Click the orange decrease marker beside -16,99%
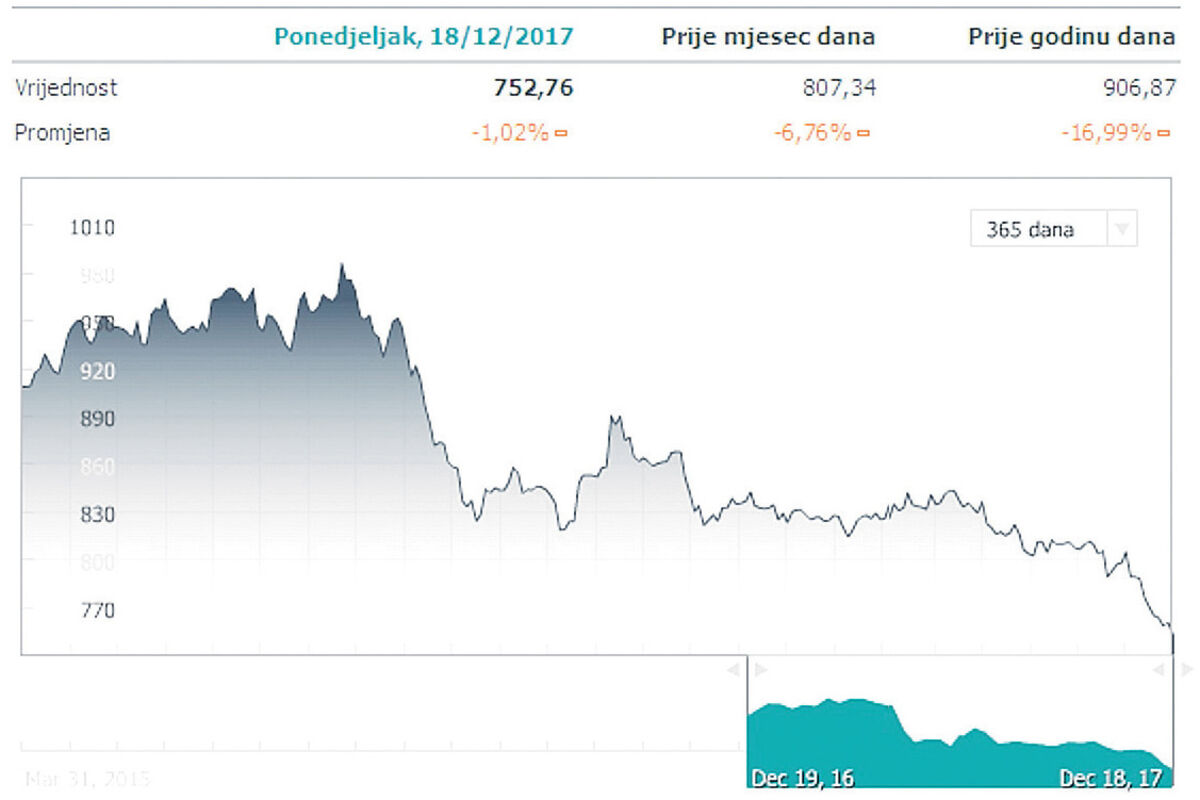This screenshot has height=800, width=1200. (1163, 133)
